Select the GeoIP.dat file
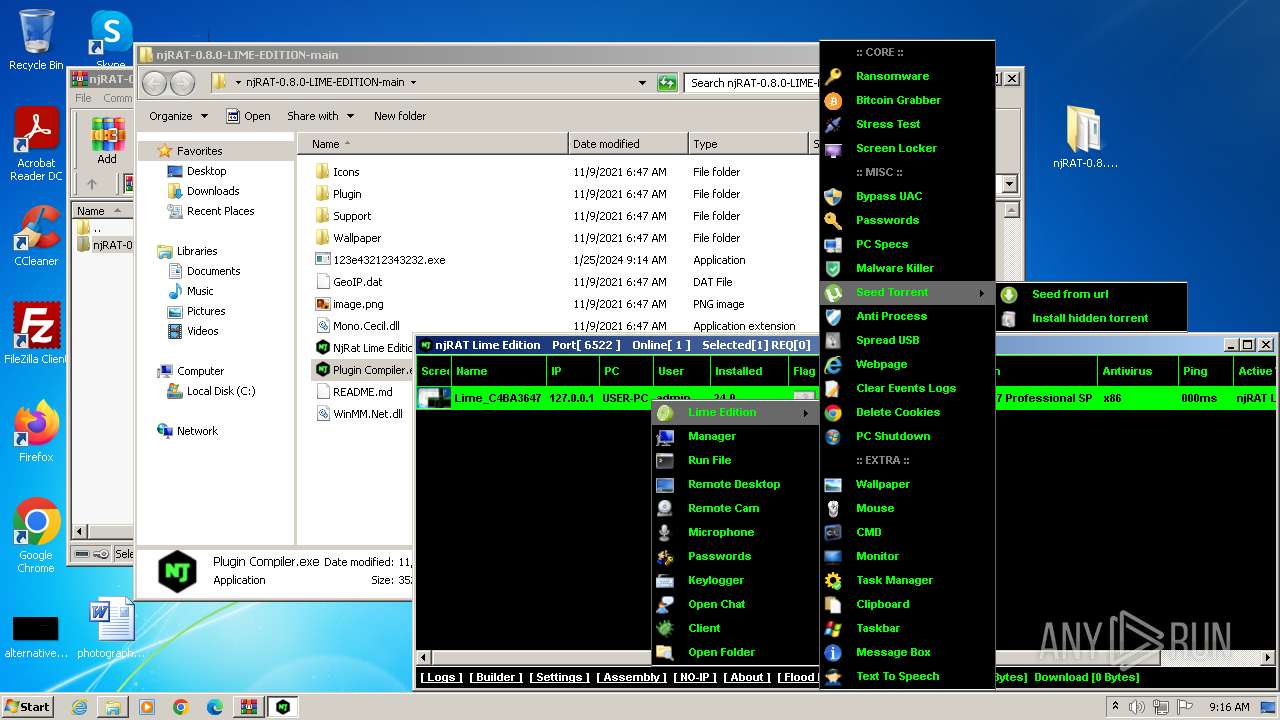The image size is (1280, 720). pyautogui.click(x=357, y=282)
